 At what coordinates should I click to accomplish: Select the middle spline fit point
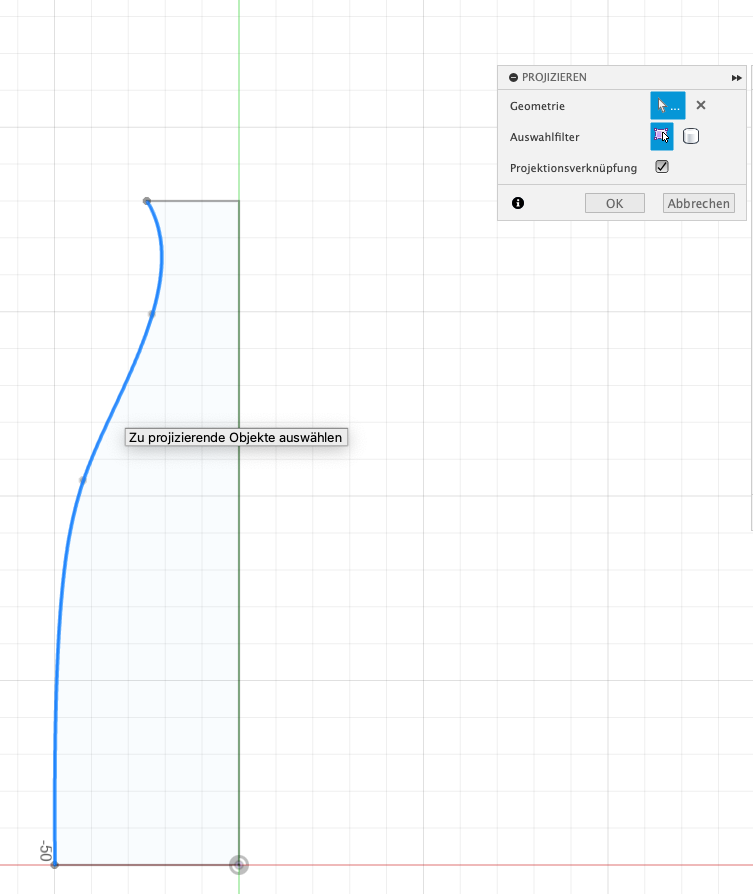pos(83,480)
